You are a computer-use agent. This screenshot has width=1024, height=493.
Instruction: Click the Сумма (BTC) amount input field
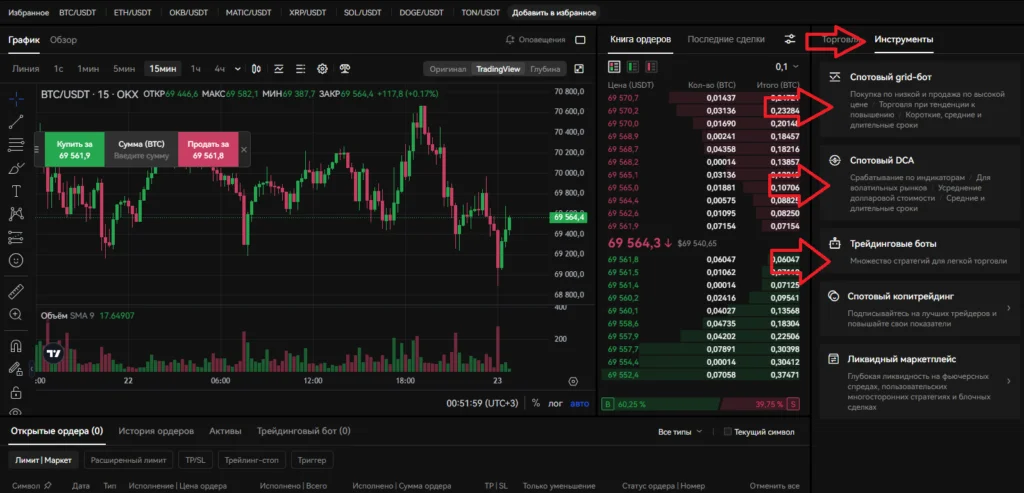(140, 151)
